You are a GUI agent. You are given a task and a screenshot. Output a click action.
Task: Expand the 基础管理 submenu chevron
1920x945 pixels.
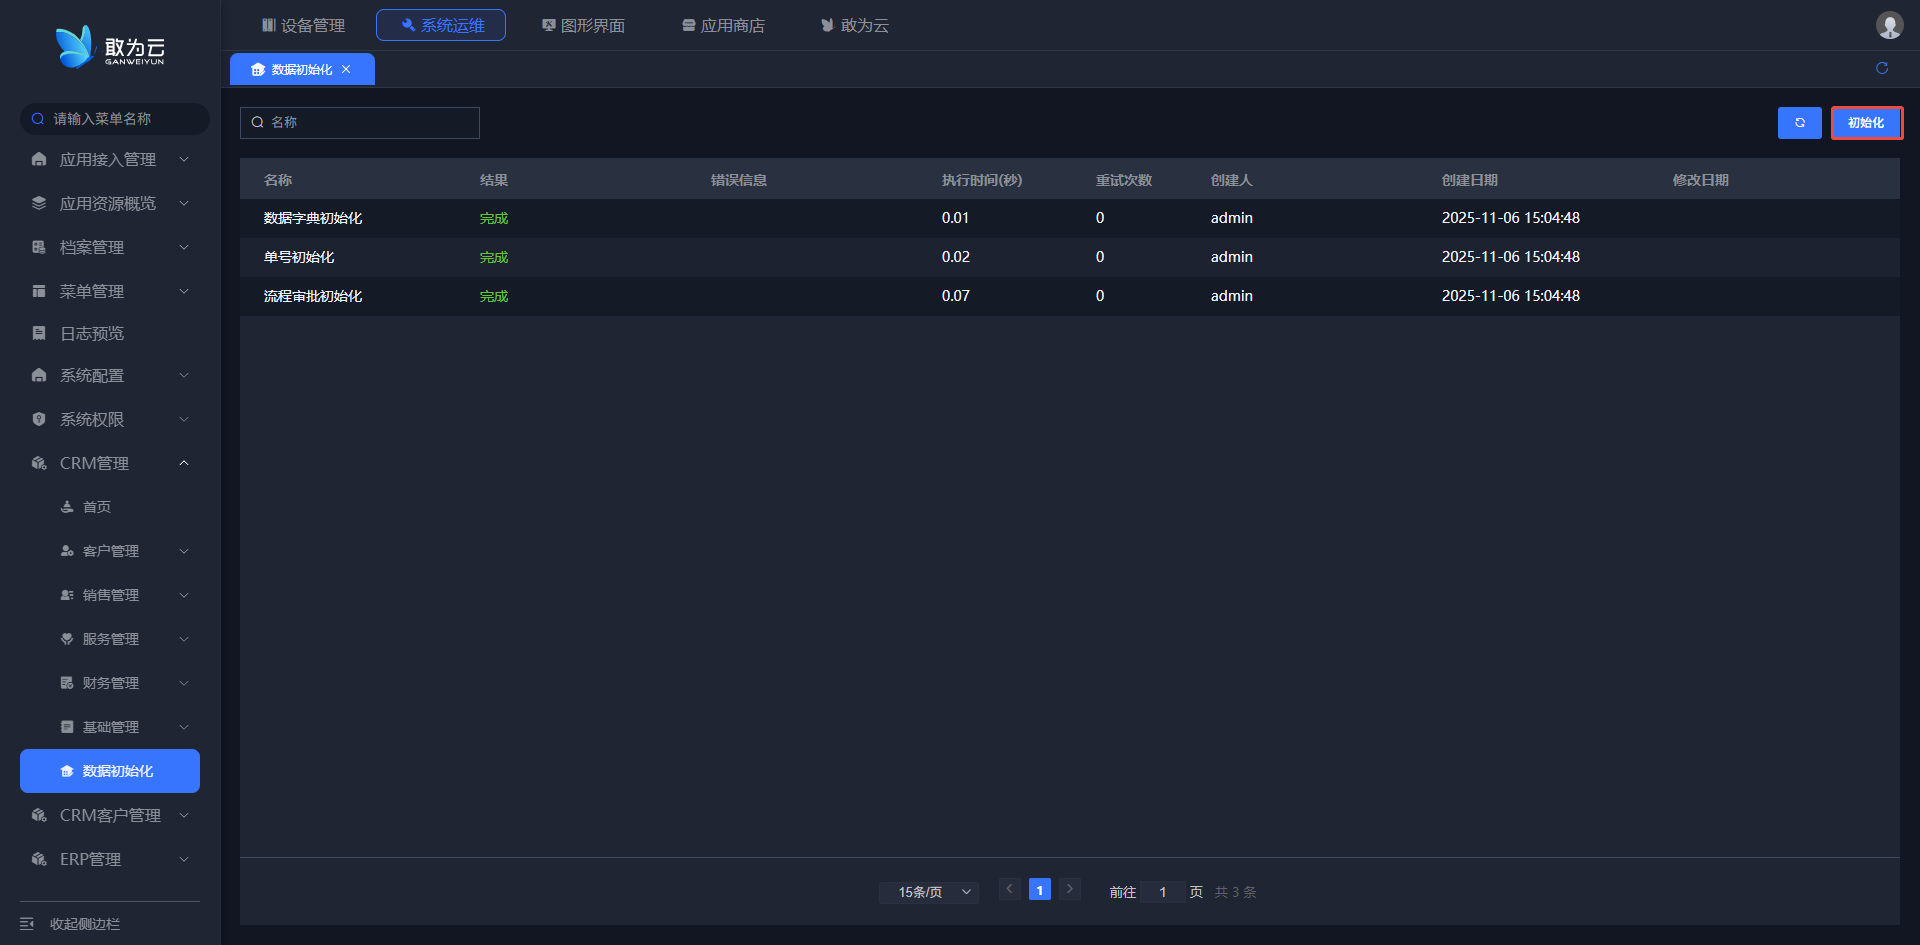(x=184, y=727)
